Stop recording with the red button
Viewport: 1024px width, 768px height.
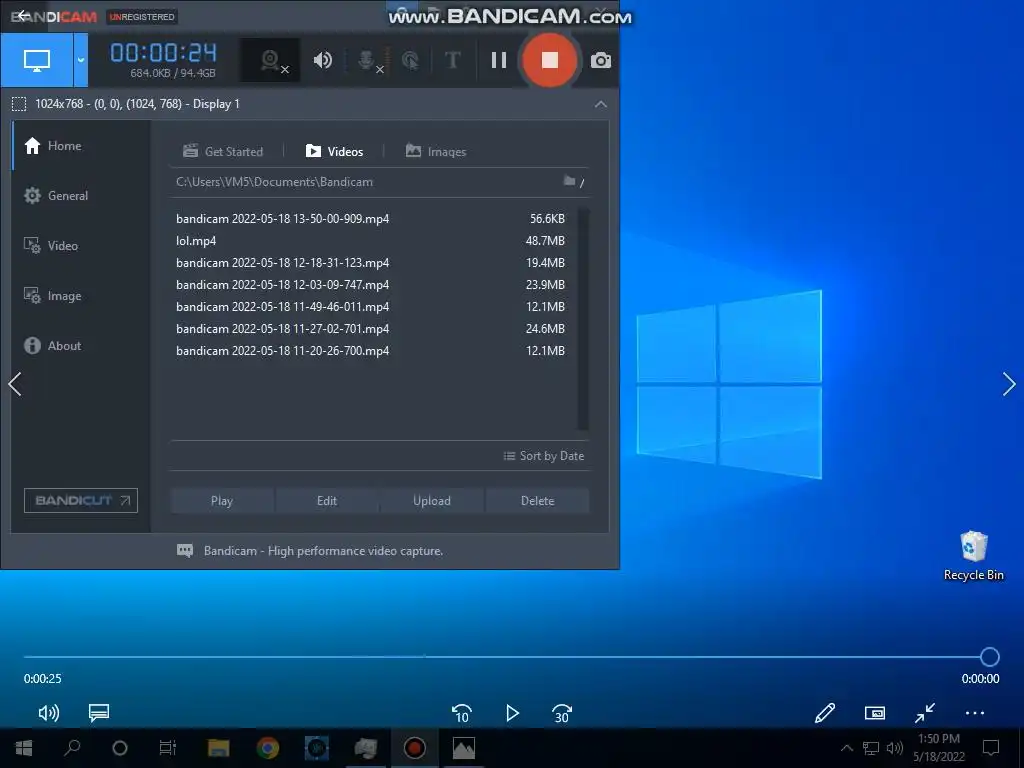[x=550, y=60]
